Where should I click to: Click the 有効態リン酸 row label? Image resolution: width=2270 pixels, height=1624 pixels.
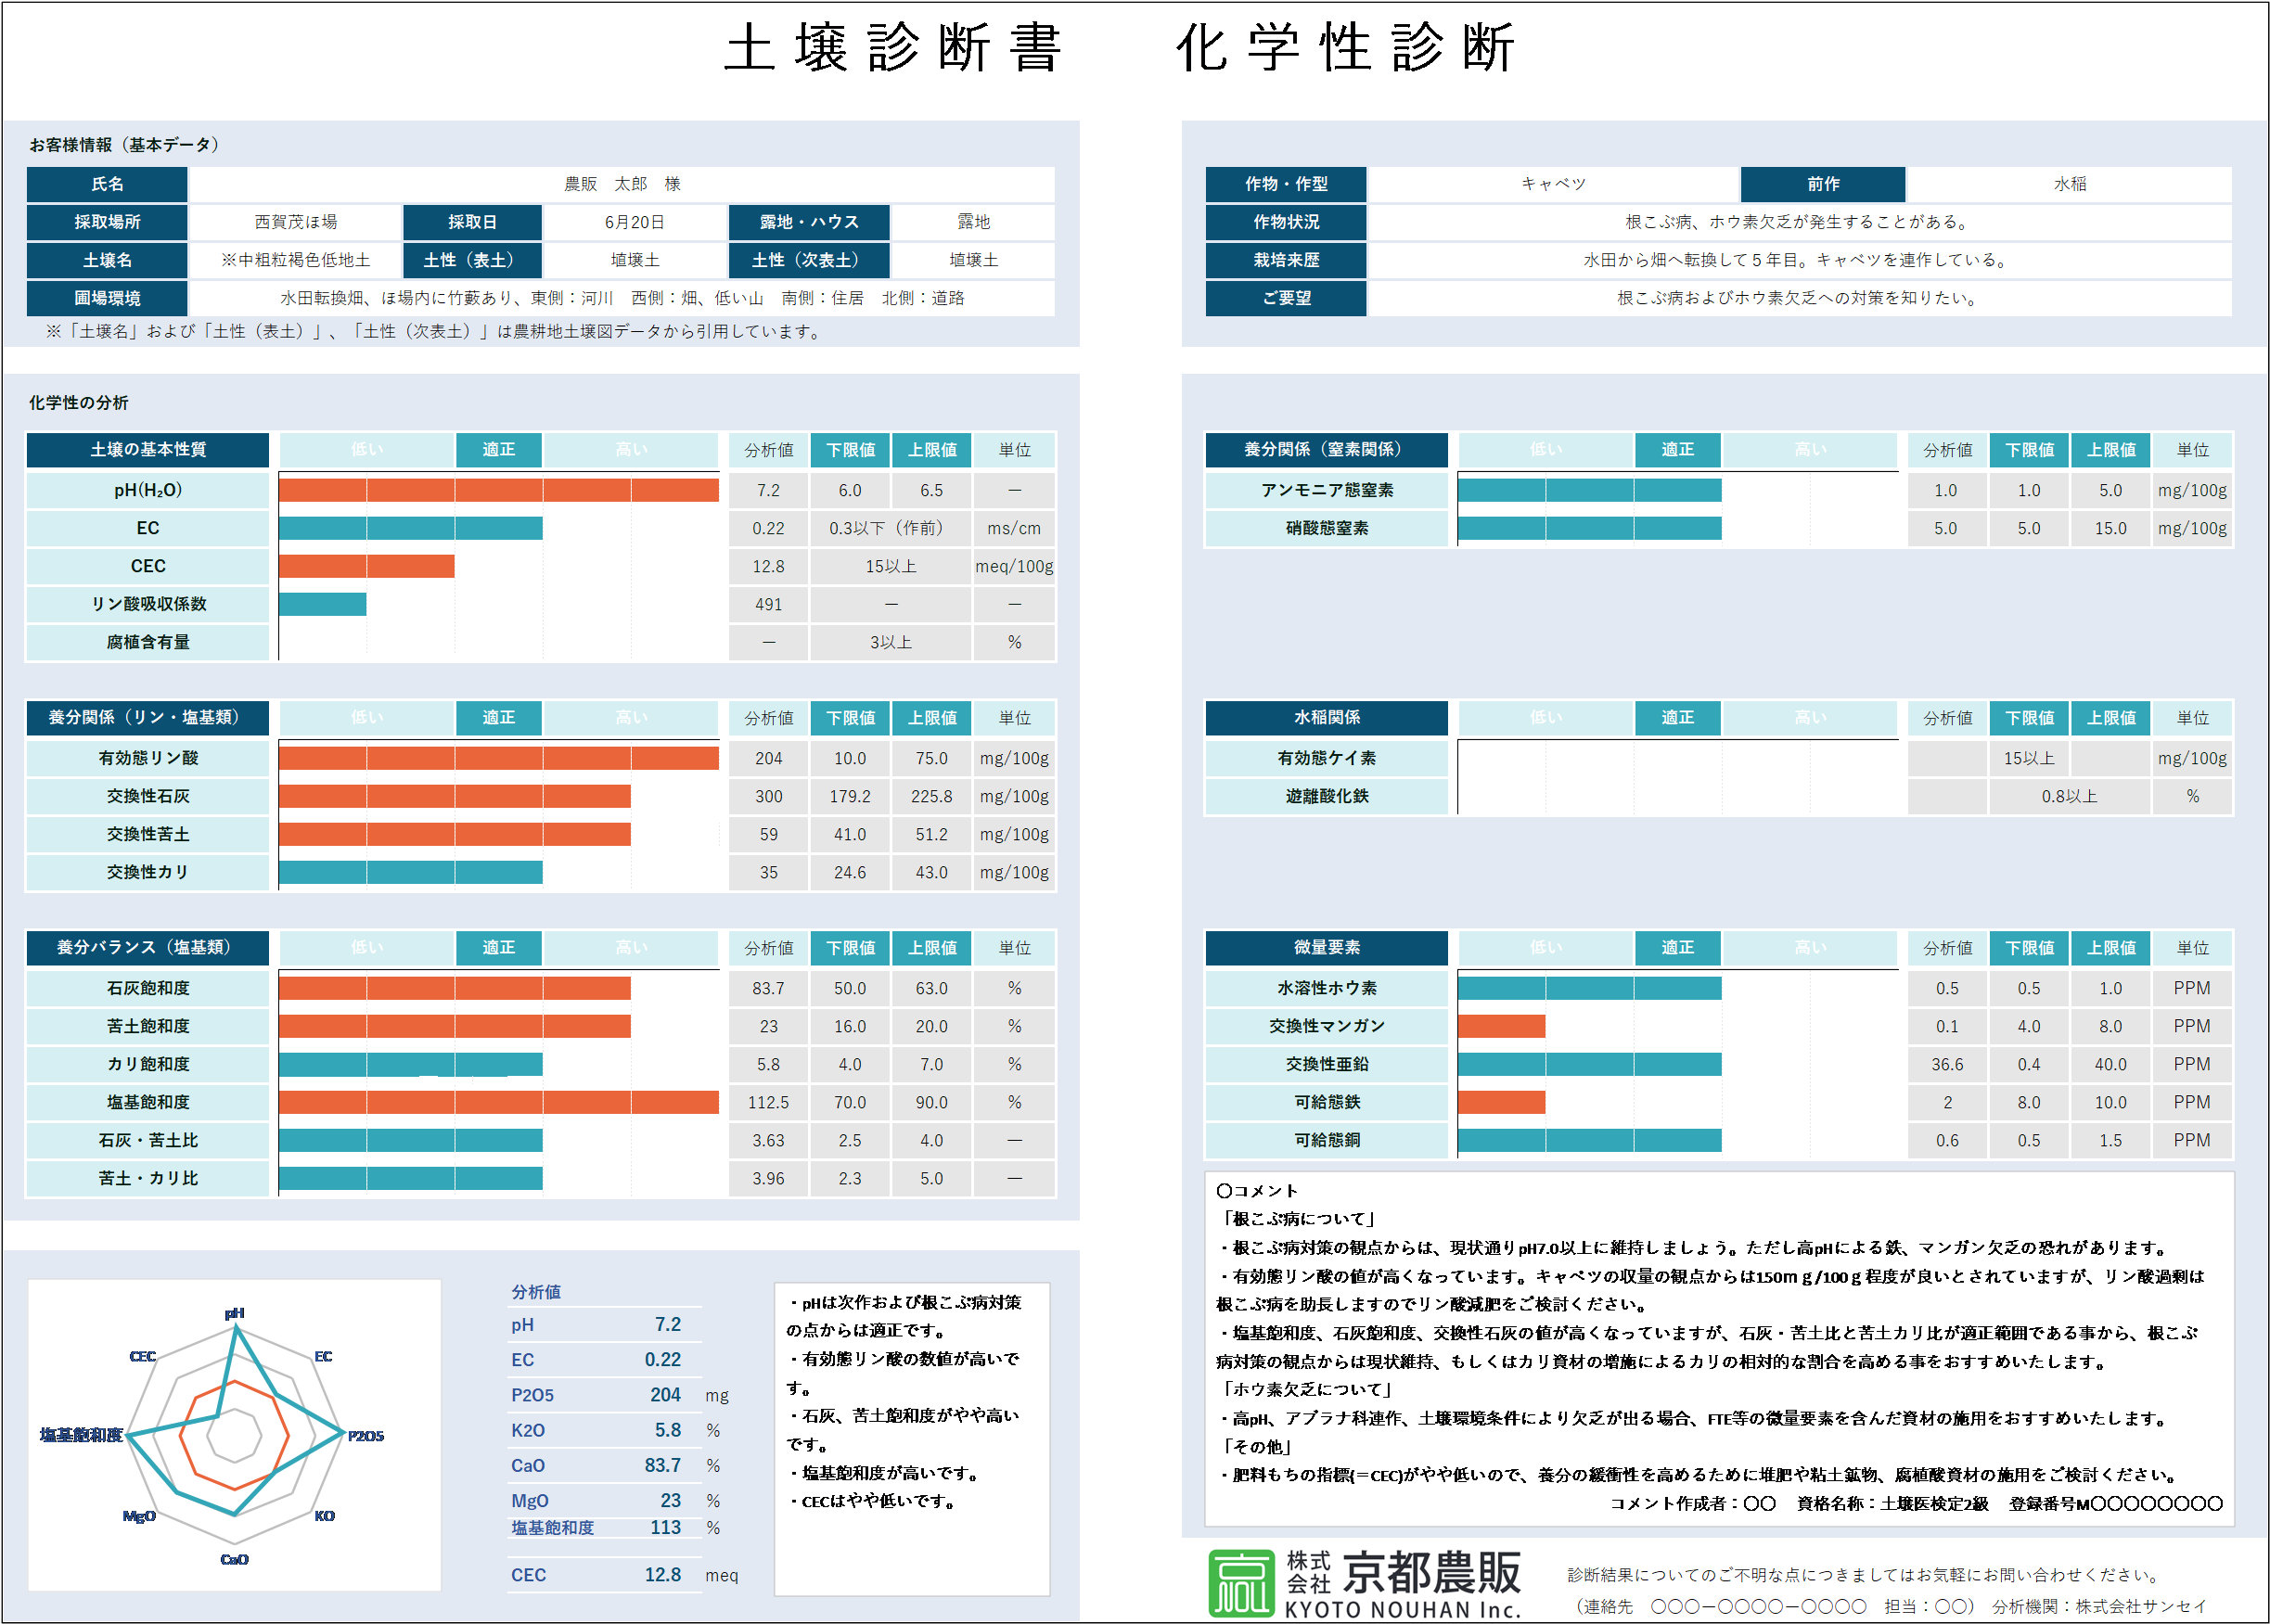148,758
